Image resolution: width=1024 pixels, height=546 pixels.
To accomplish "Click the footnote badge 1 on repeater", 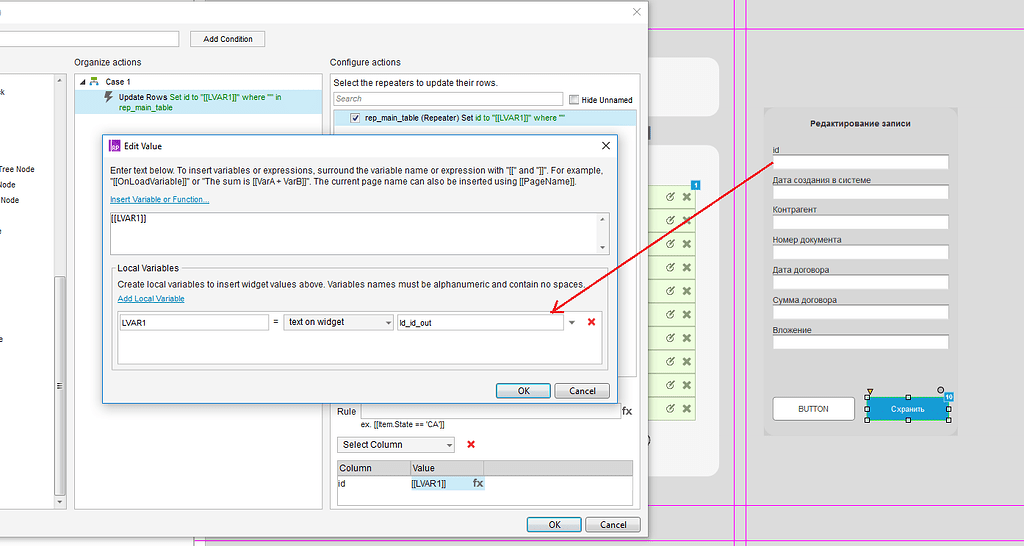I will coord(696,186).
